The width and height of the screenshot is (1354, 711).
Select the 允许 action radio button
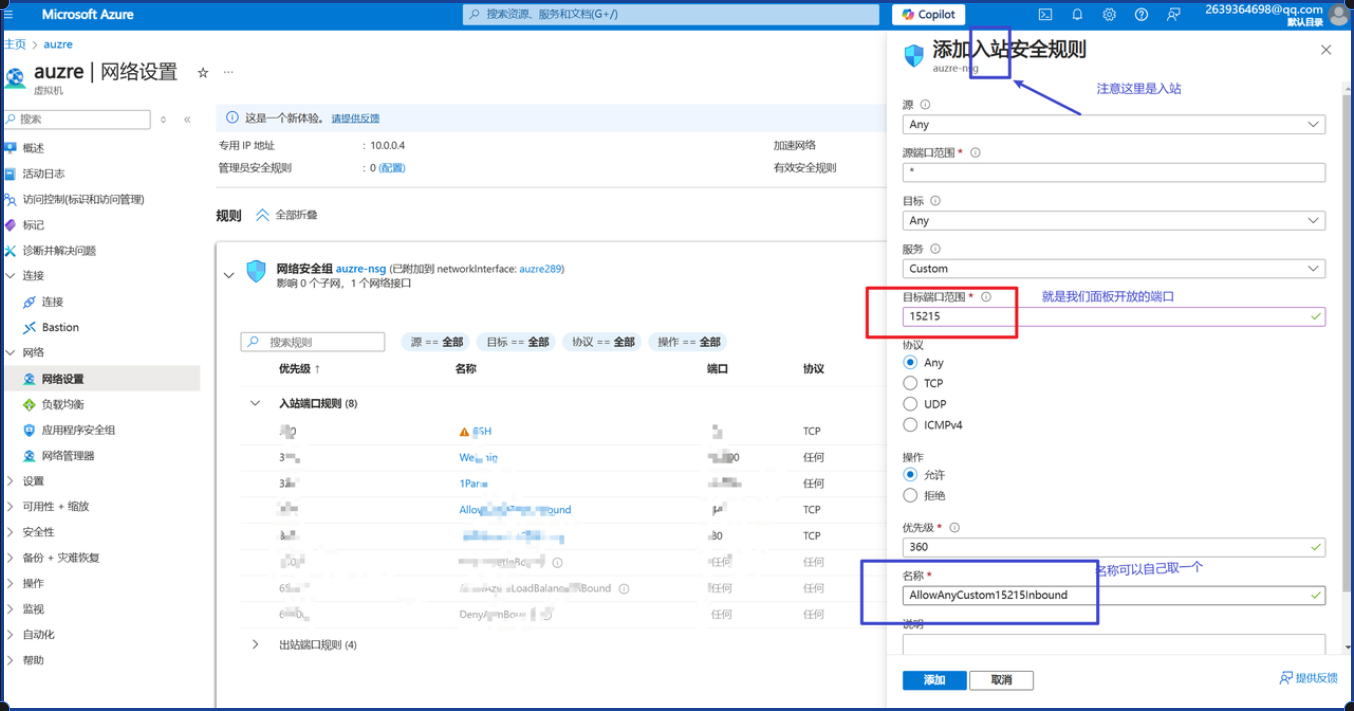[910, 475]
